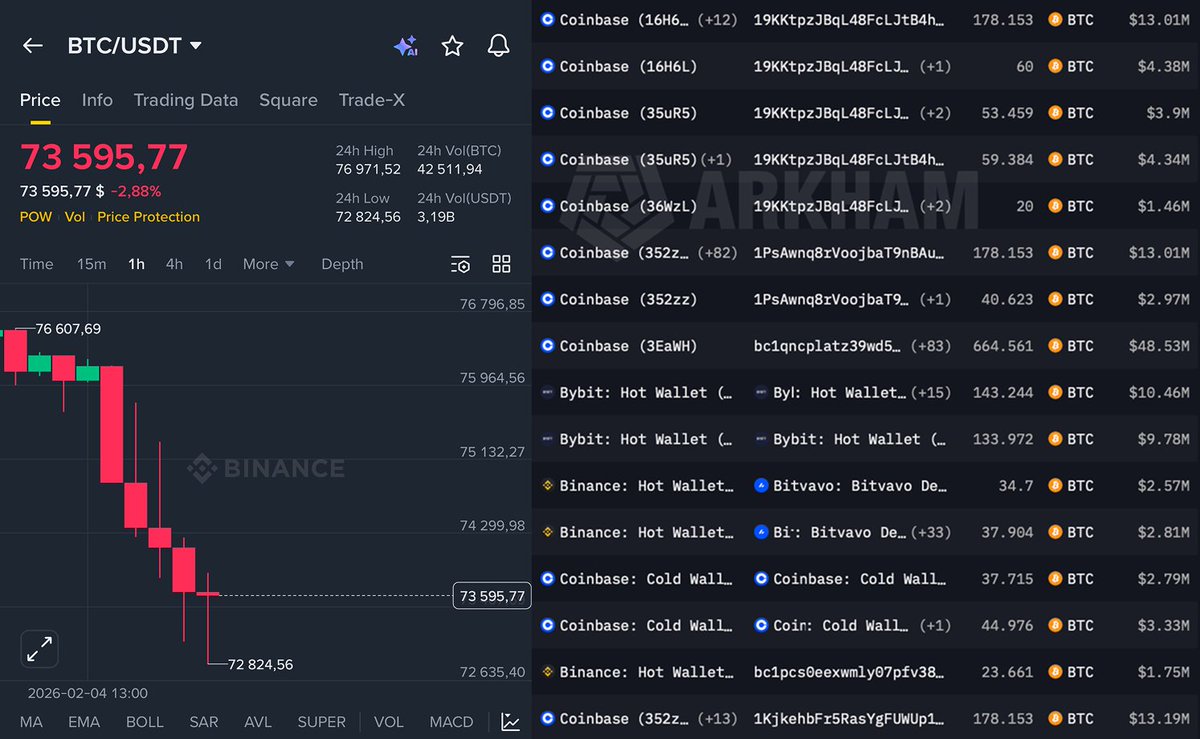Open indicator chart icon after MACD
The width and height of the screenshot is (1200, 739).
[x=510, y=722]
